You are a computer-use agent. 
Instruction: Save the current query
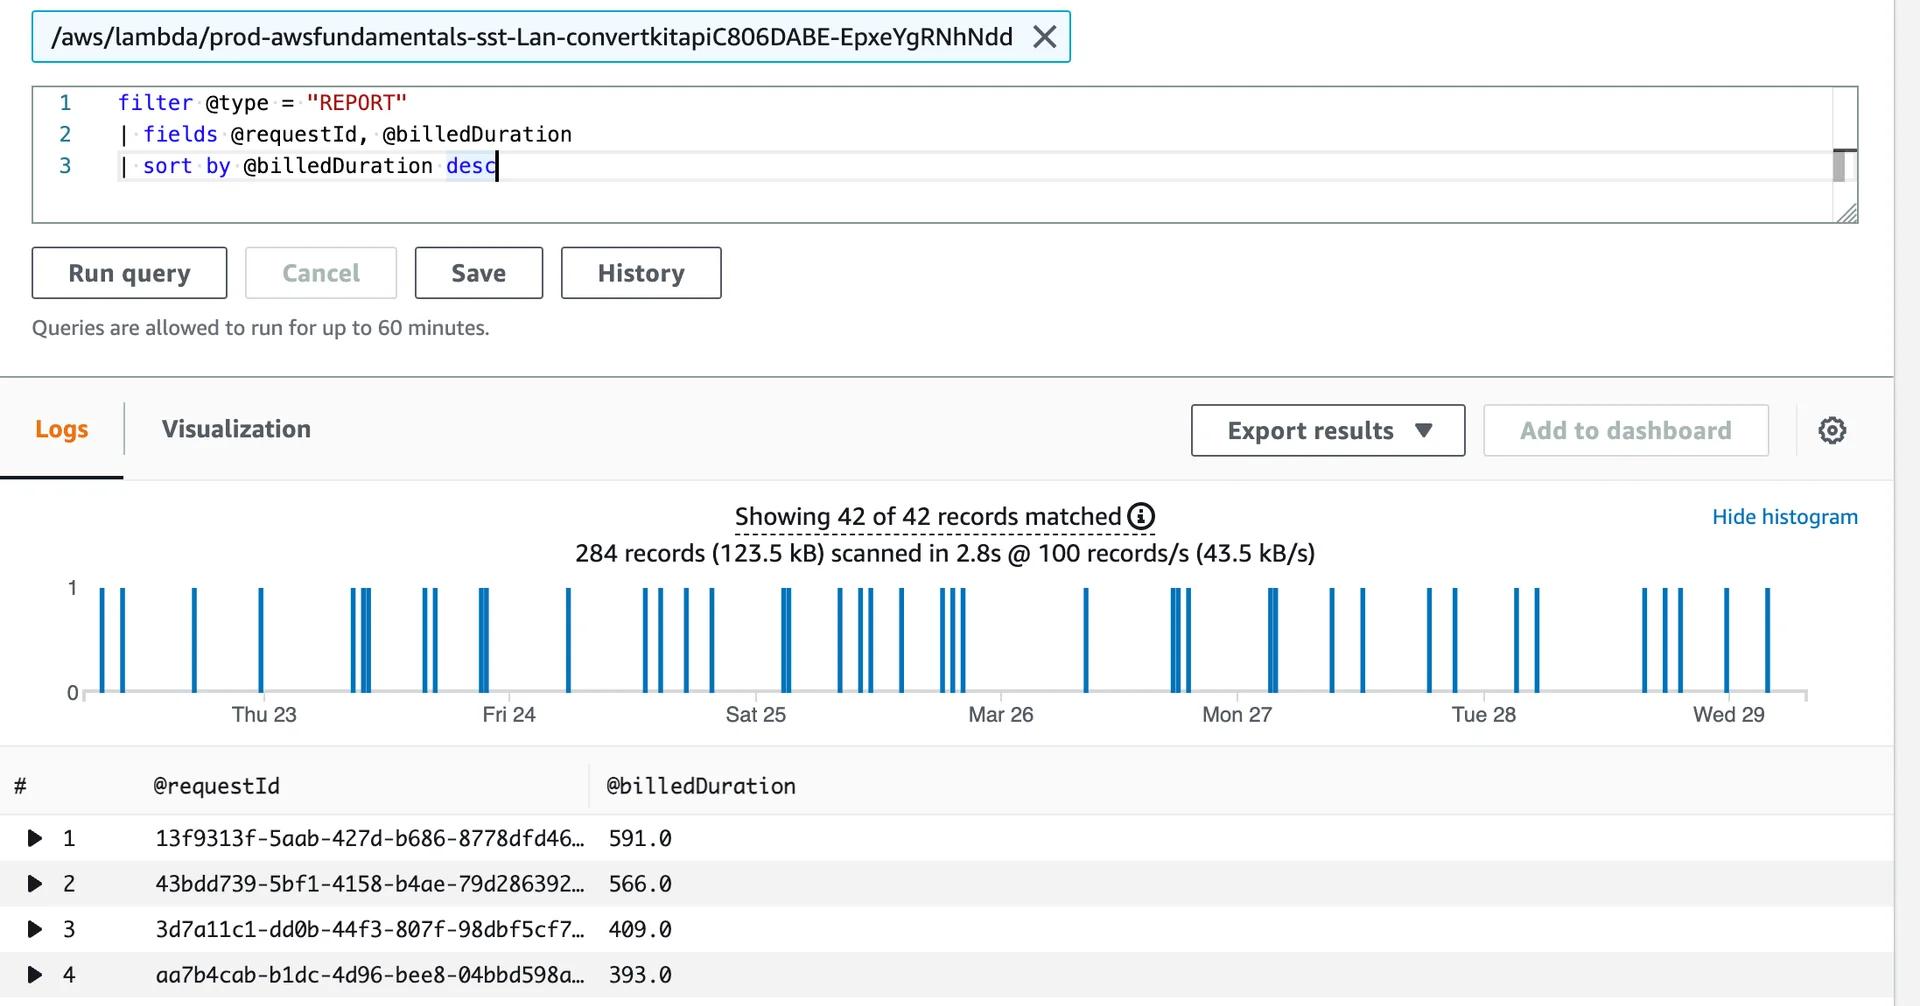click(478, 272)
